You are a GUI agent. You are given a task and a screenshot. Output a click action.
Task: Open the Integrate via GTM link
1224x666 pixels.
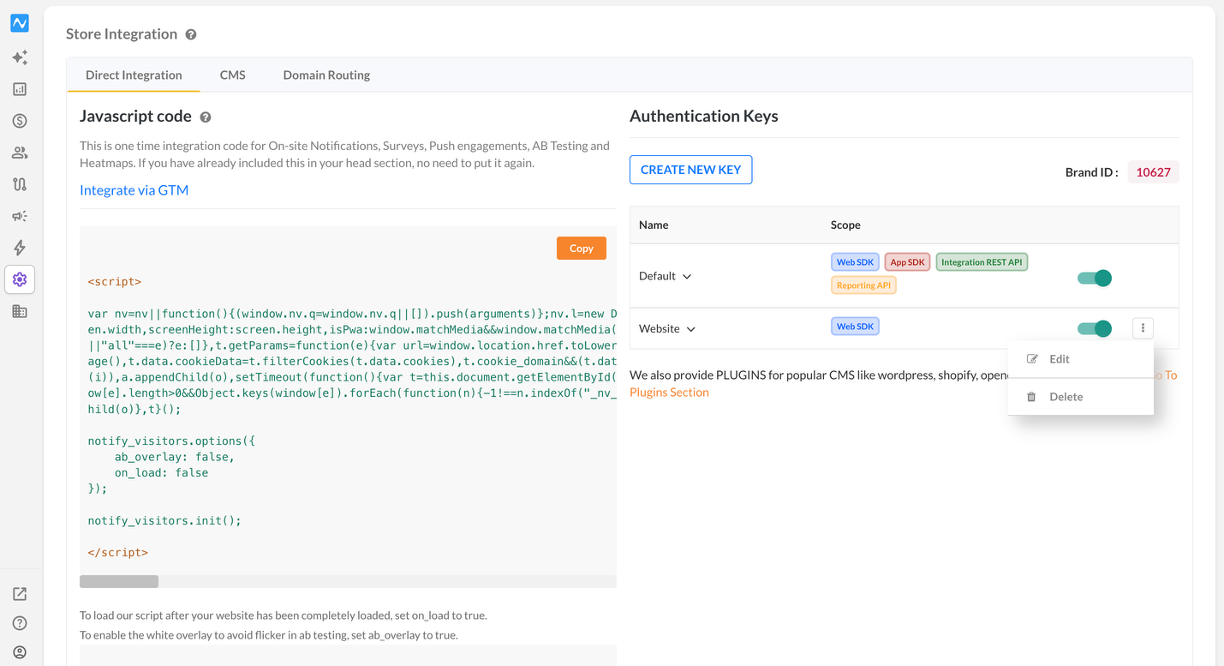click(134, 190)
